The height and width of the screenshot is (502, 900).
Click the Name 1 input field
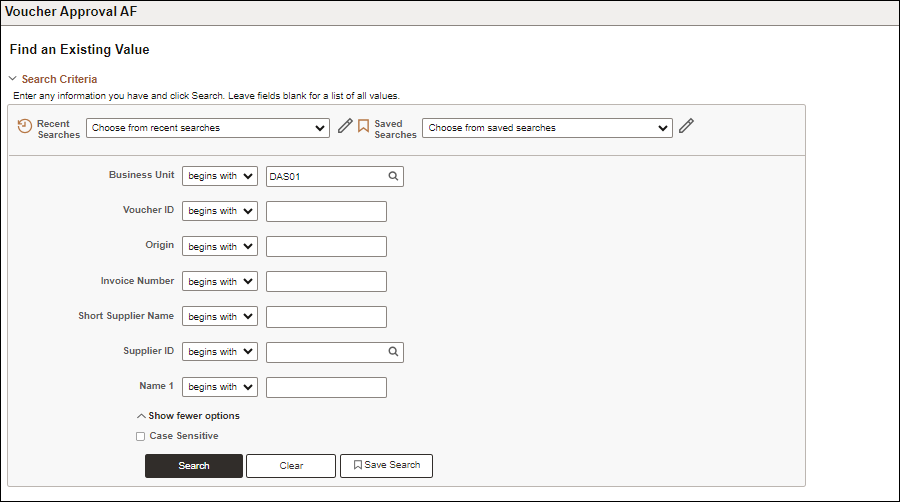327,387
